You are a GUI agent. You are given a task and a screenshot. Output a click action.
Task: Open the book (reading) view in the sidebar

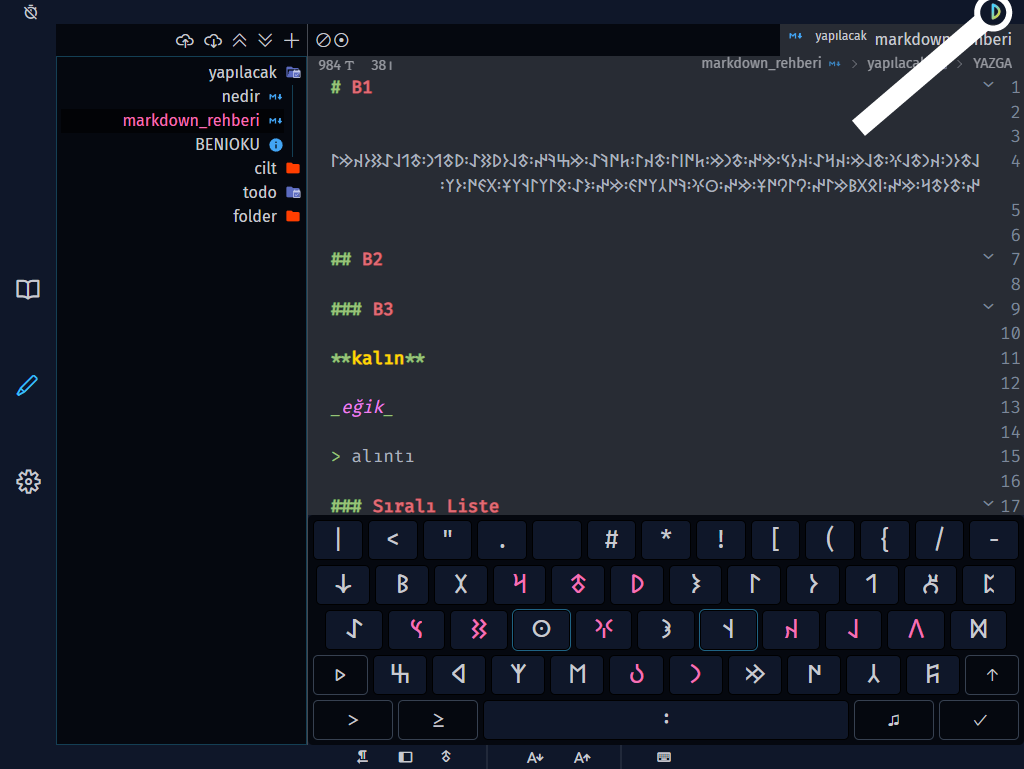coord(28,290)
